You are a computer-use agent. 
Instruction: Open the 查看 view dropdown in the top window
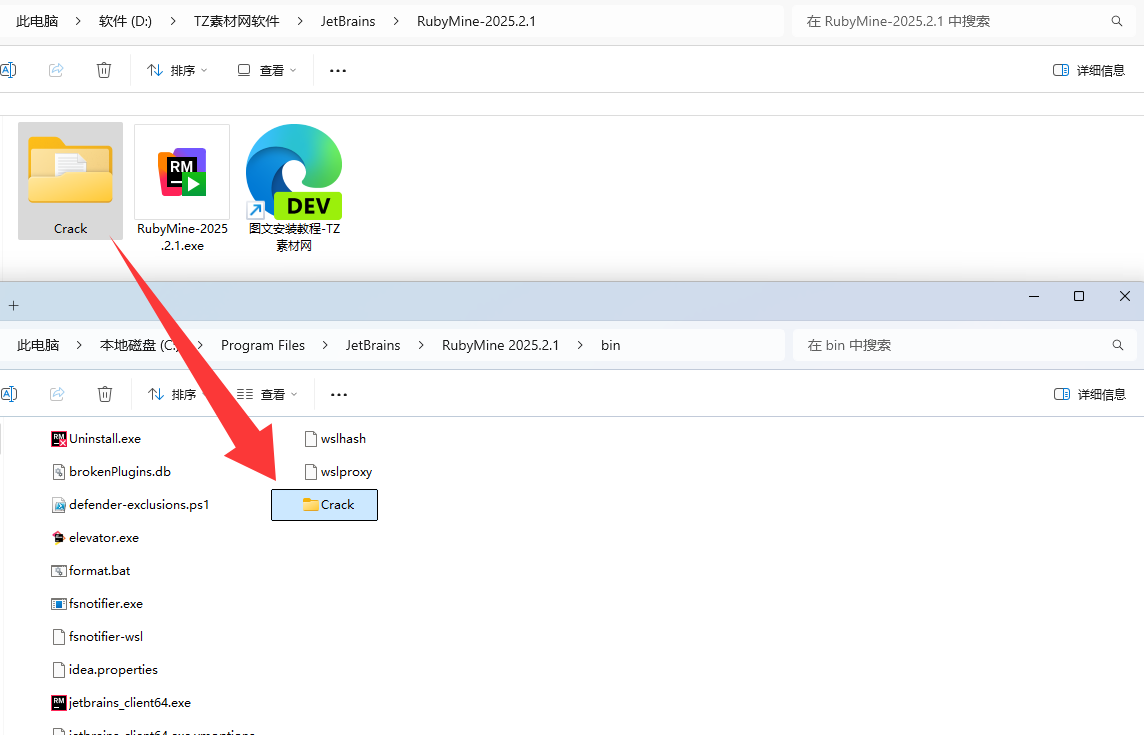pos(267,70)
